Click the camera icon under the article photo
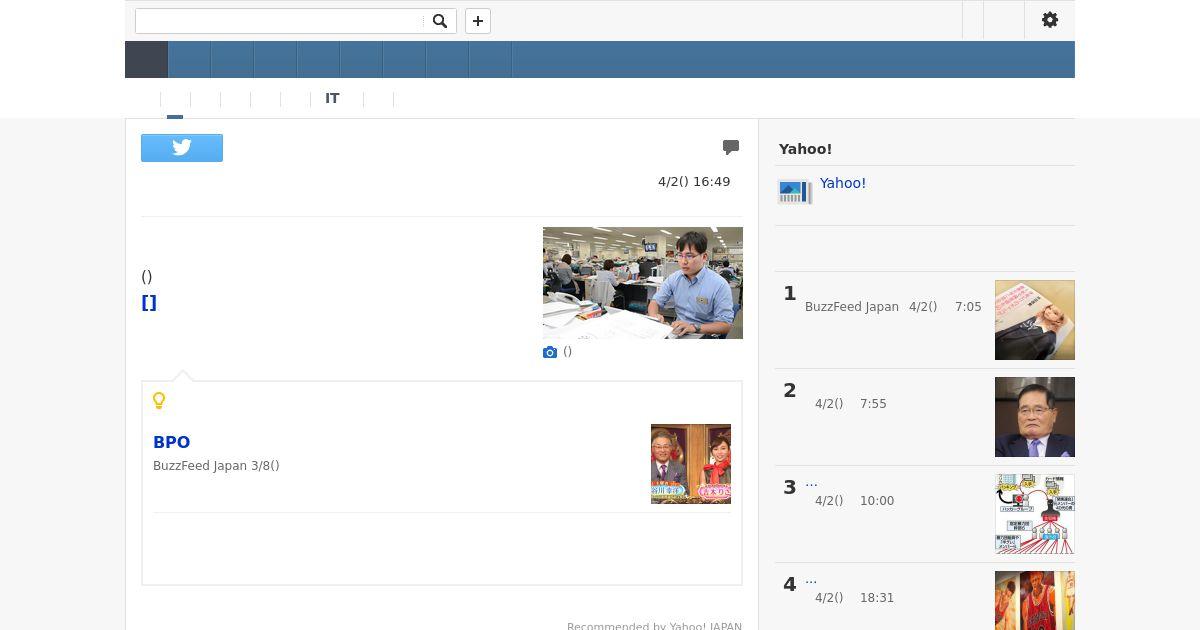1200x630 pixels. (x=550, y=352)
